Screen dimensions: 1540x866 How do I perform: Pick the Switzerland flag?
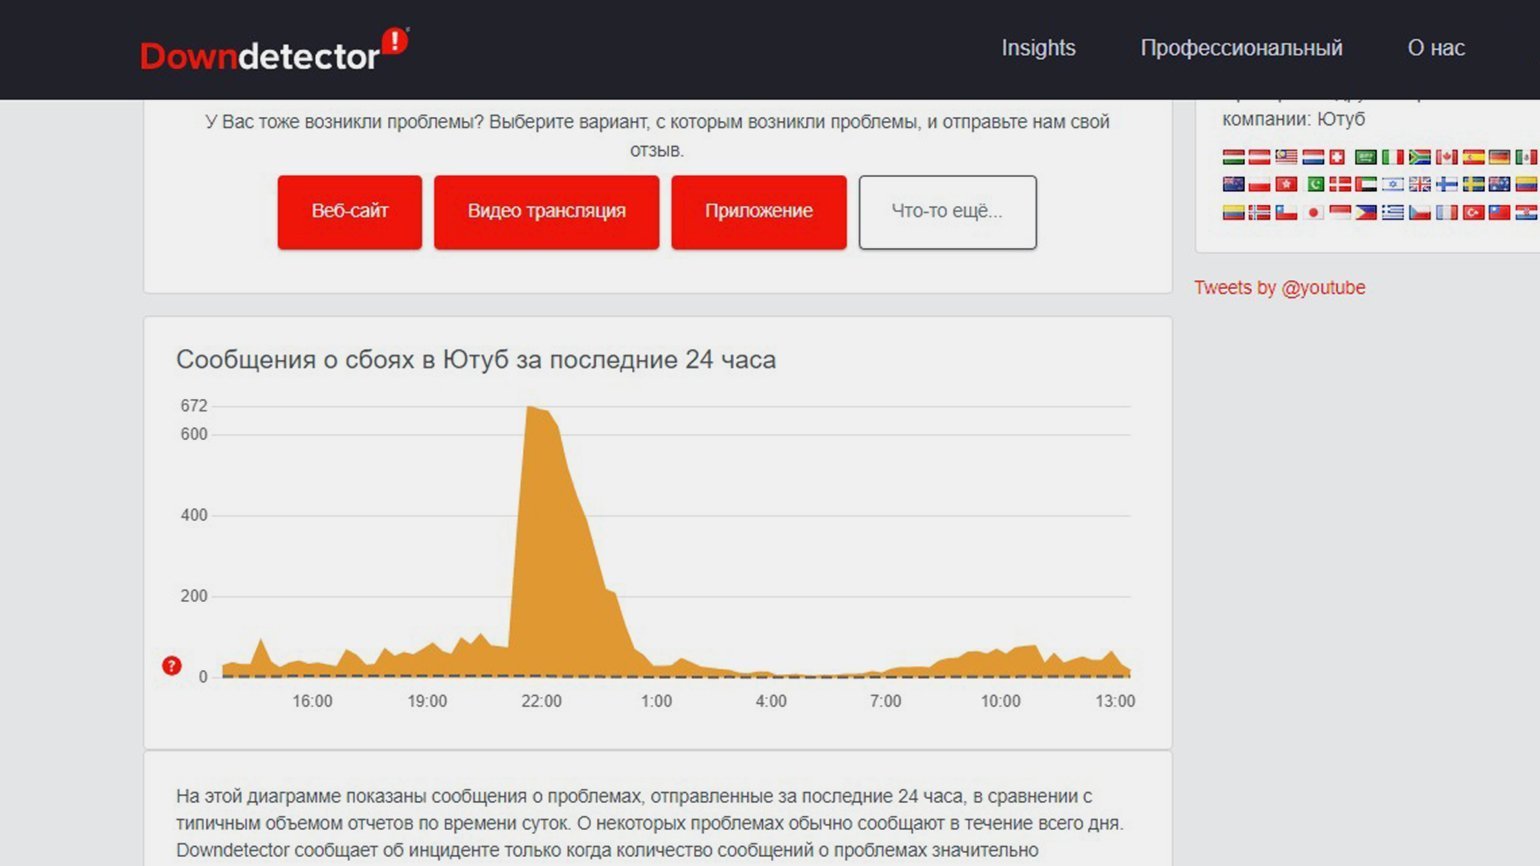pyautogui.click(x=1337, y=157)
